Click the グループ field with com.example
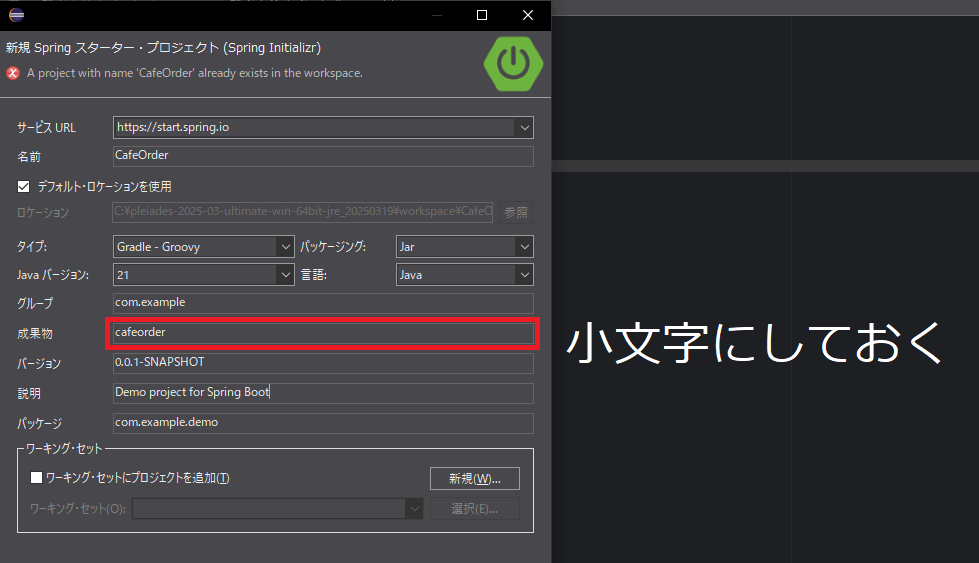The height and width of the screenshot is (563, 979). 323,302
